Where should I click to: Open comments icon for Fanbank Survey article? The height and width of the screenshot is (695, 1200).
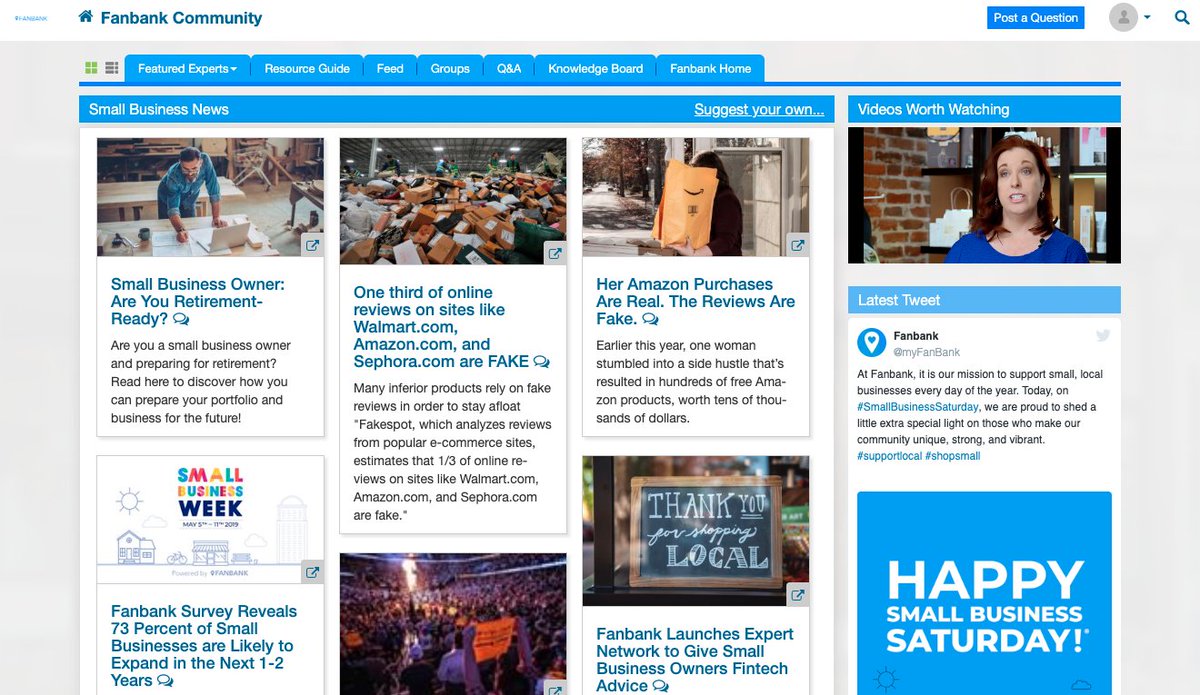tap(165, 681)
